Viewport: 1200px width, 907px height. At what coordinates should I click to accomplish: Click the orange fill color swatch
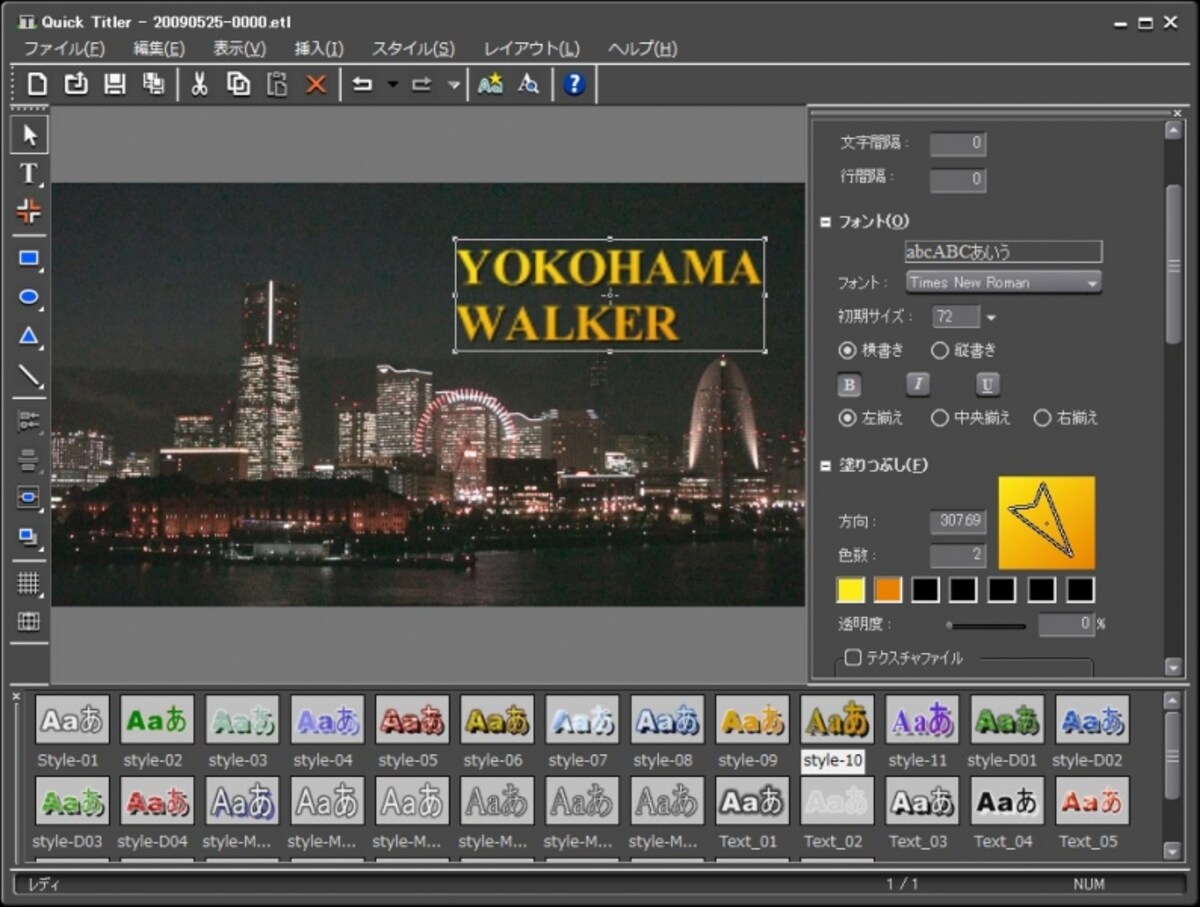point(888,590)
